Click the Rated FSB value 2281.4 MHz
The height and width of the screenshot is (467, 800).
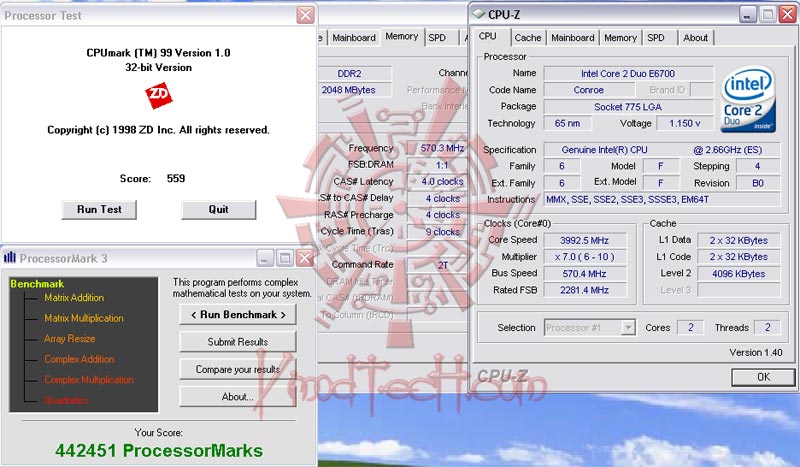(585, 290)
